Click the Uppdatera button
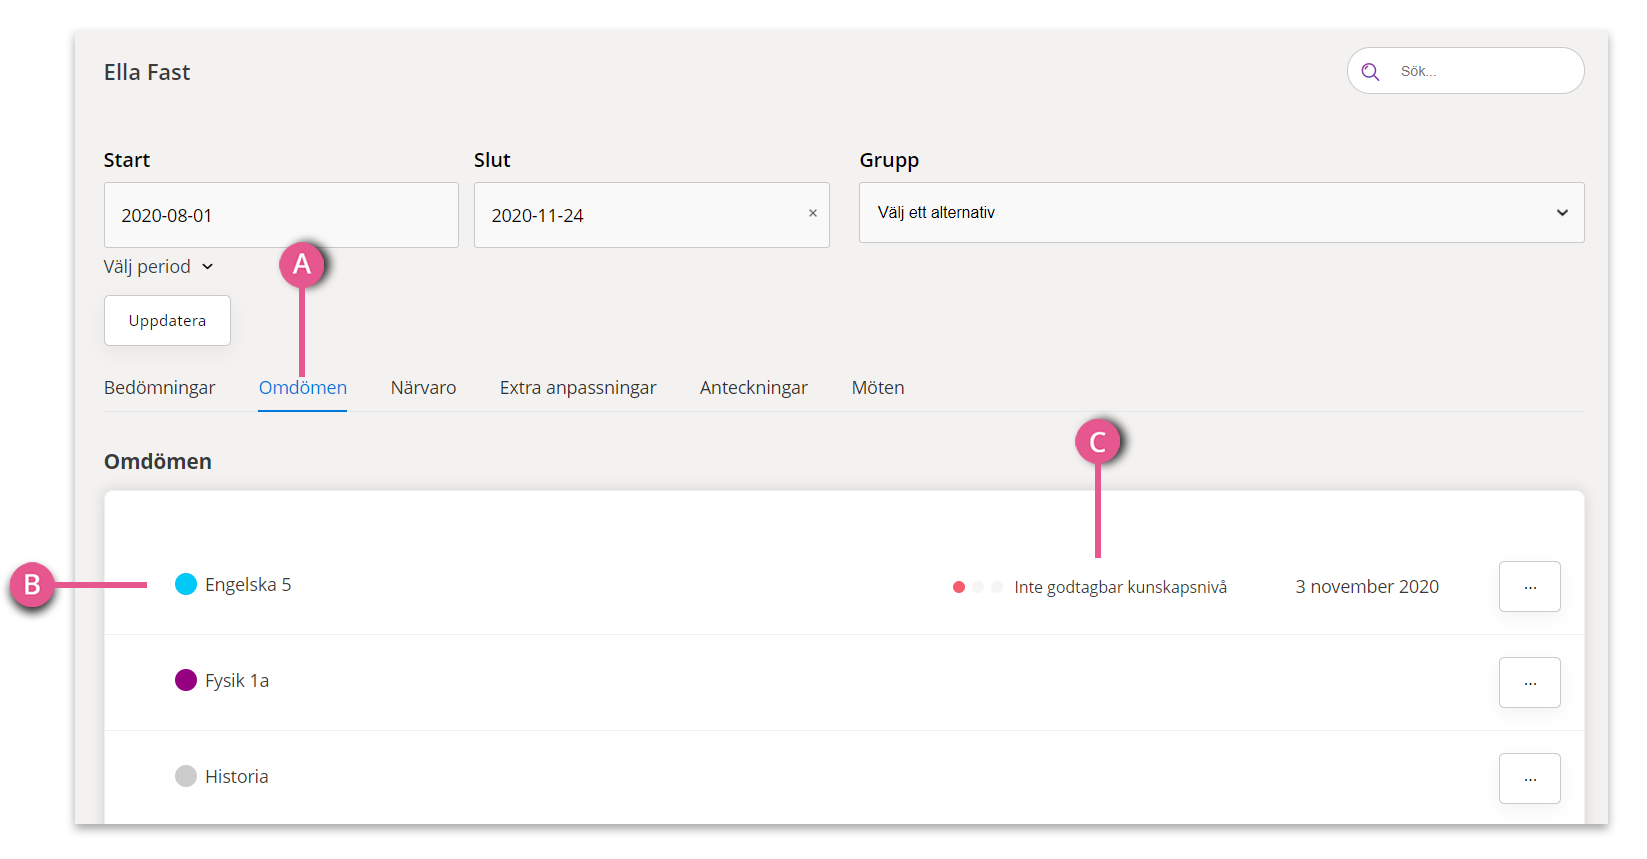This screenshot has width=1647, height=859. tap(167, 320)
